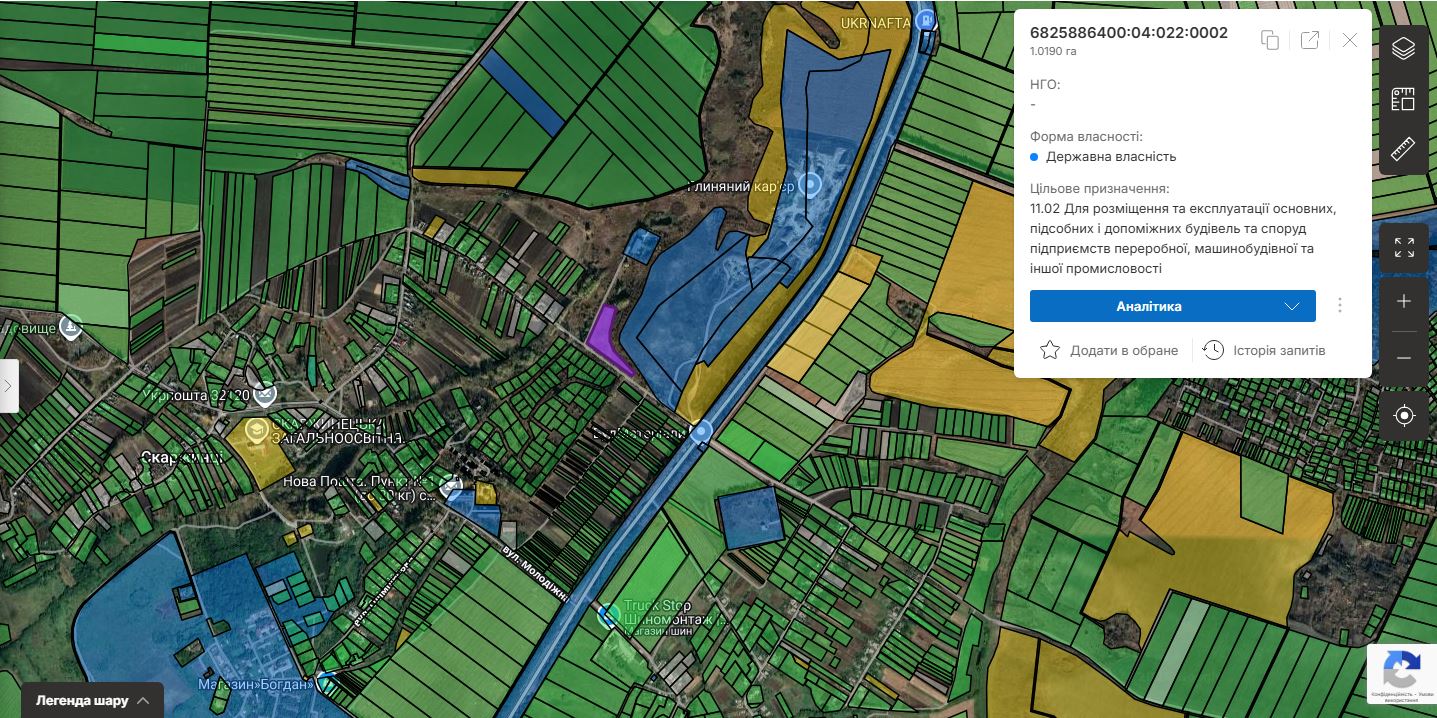Open the map layers panel
The image size is (1437, 718).
tap(1403, 47)
